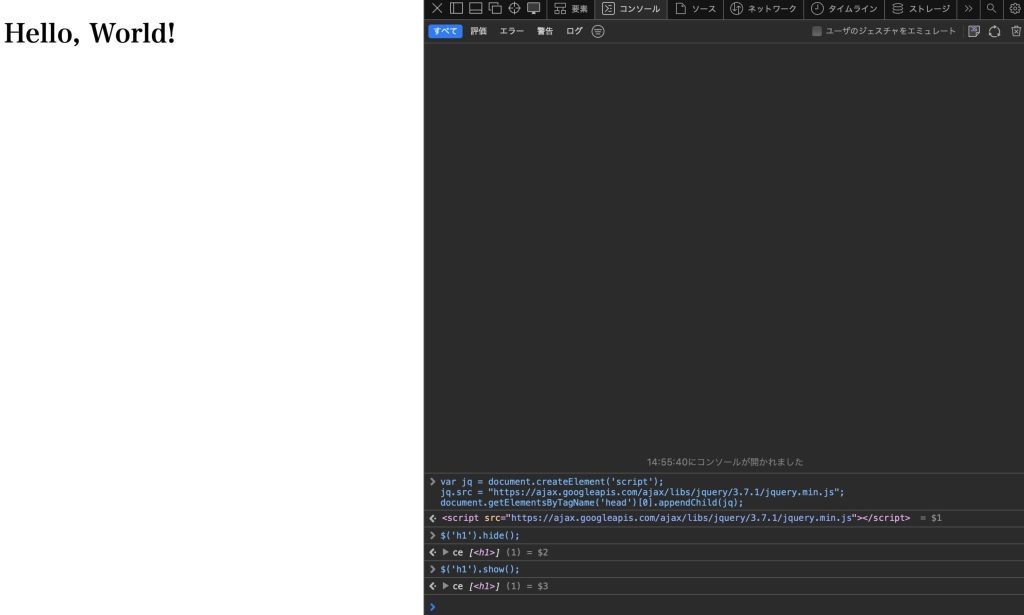
Task: Select the すべて (All) console filter
Action: click(x=445, y=31)
